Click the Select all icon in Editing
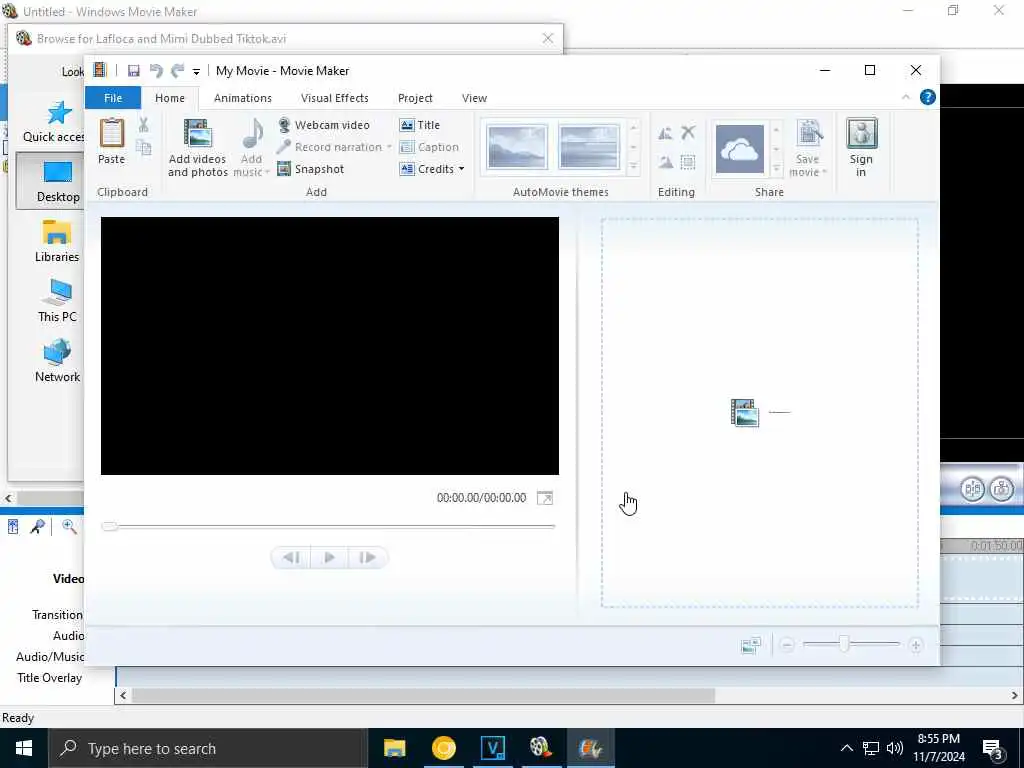This screenshot has height=768, width=1024. pyautogui.click(x=688, y=162)
